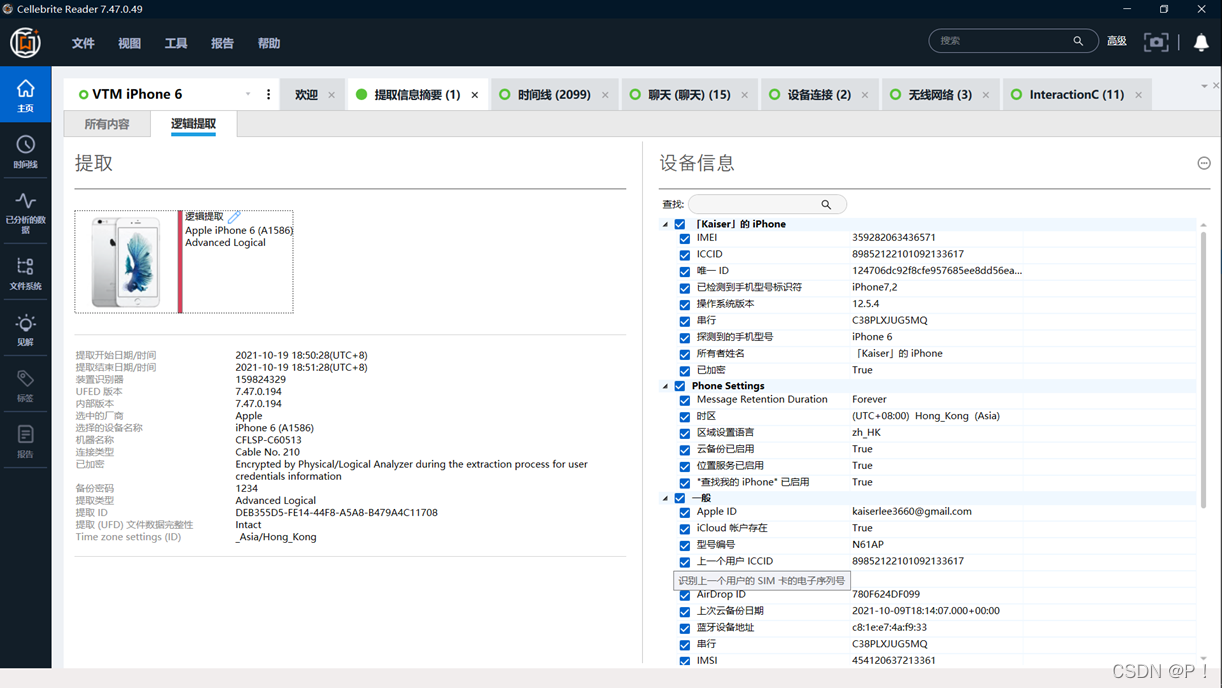
Task: Toggle the Phone Settings group checkbox
Action: (x=680, y=386)
